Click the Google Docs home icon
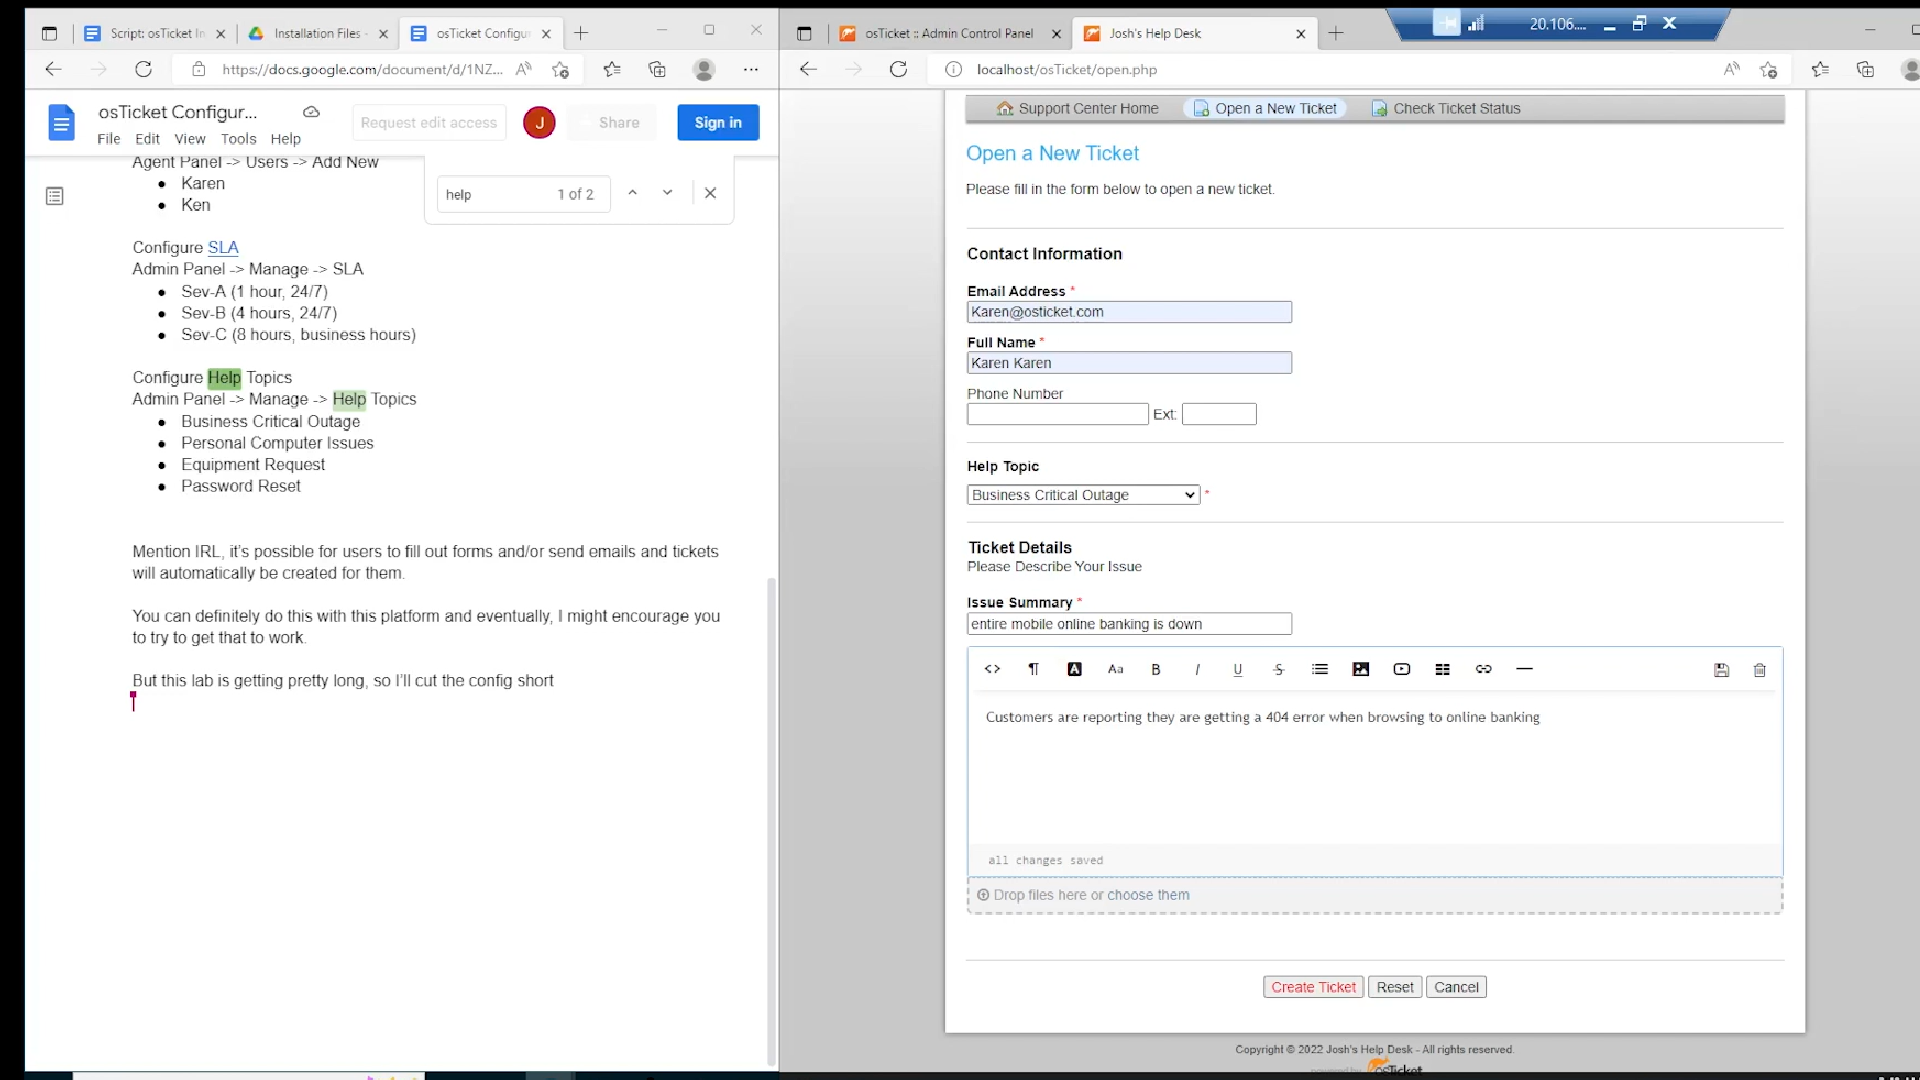This screenshot has width=1920, height=1080. [x=62, y=123]
